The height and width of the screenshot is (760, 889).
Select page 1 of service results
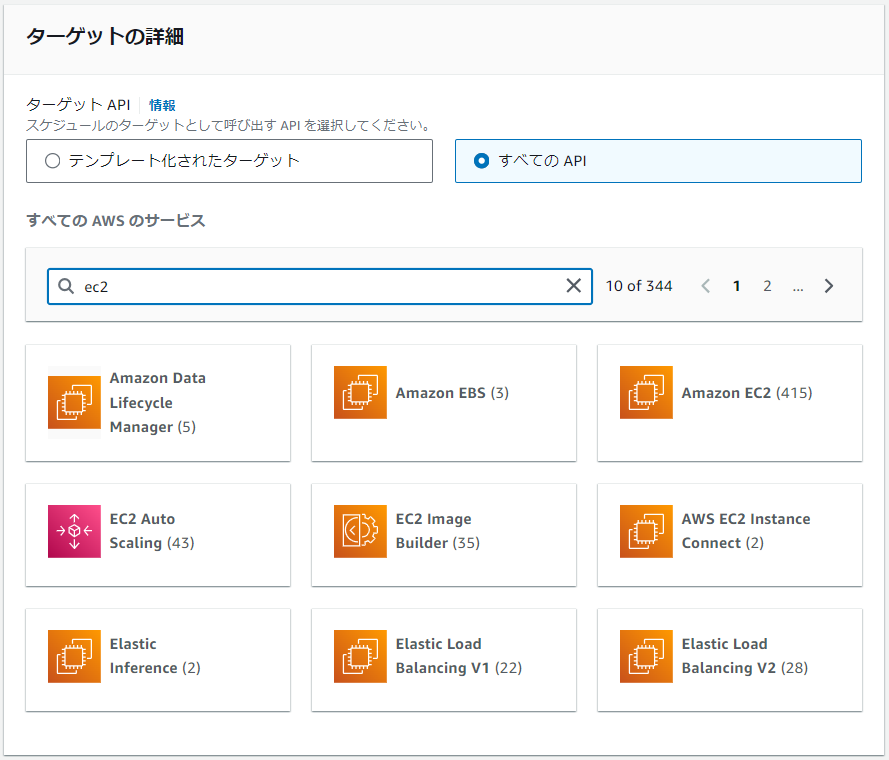tap(736, 286)
